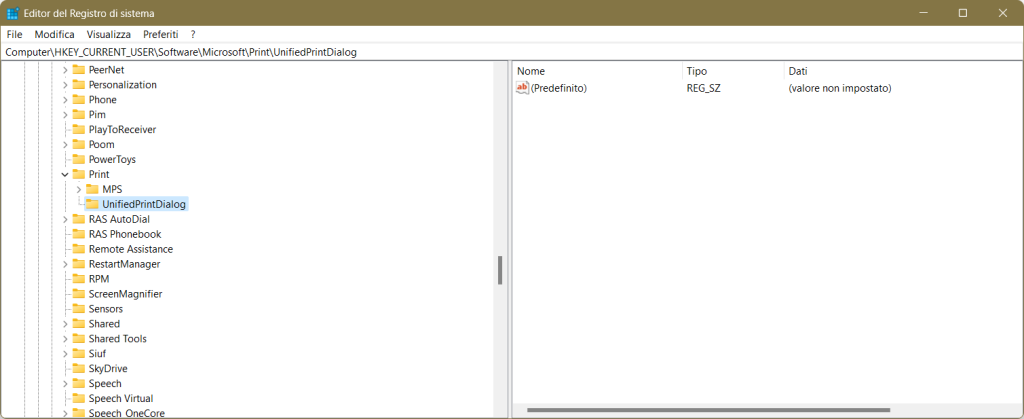Expand the Personalization key chevron

tap(65, 85)
